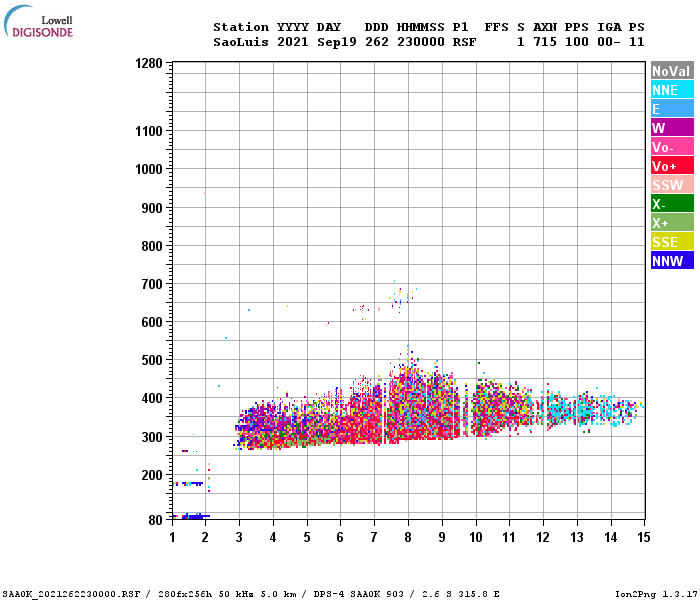
Task: Click the '2.6 S 315.8 E' coordinates
Action: click(x=461, y=594)
